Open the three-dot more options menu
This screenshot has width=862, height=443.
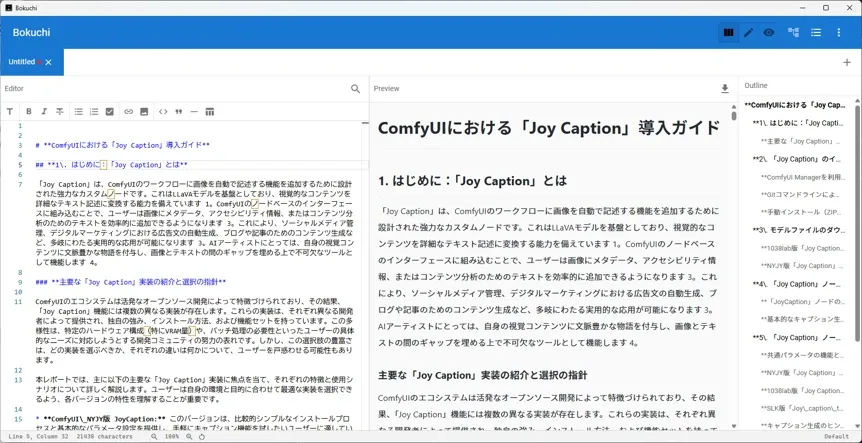pyautogui.click(x=839, y=33)
